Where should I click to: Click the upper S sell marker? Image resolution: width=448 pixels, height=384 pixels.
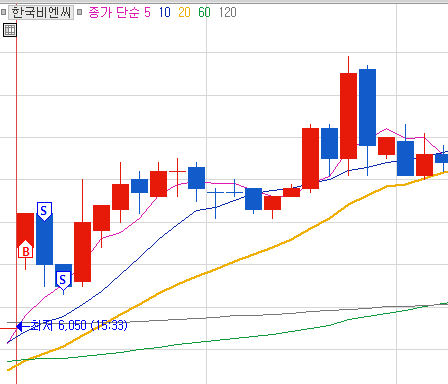tap(44, 211)
